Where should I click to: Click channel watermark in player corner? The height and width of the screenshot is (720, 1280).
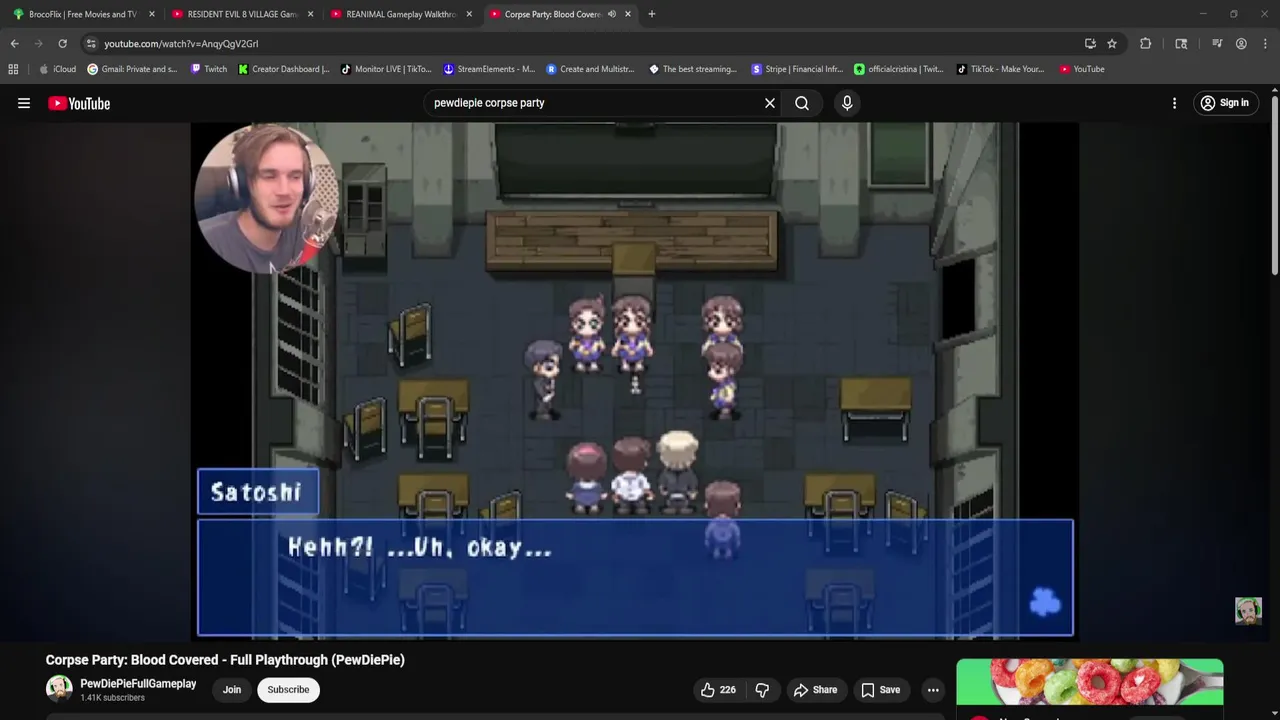point(1248,611)
